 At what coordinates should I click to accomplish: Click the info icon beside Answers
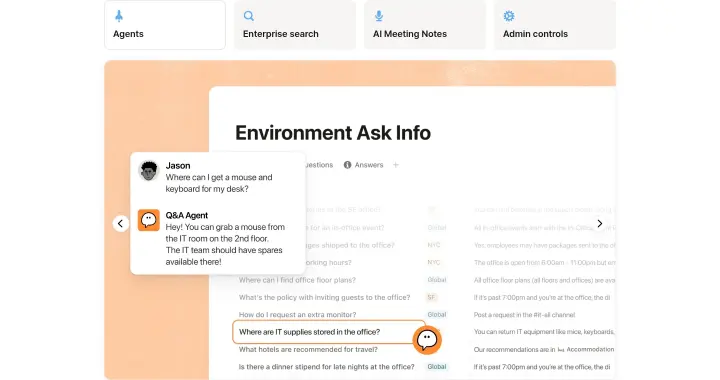(348, 165)
